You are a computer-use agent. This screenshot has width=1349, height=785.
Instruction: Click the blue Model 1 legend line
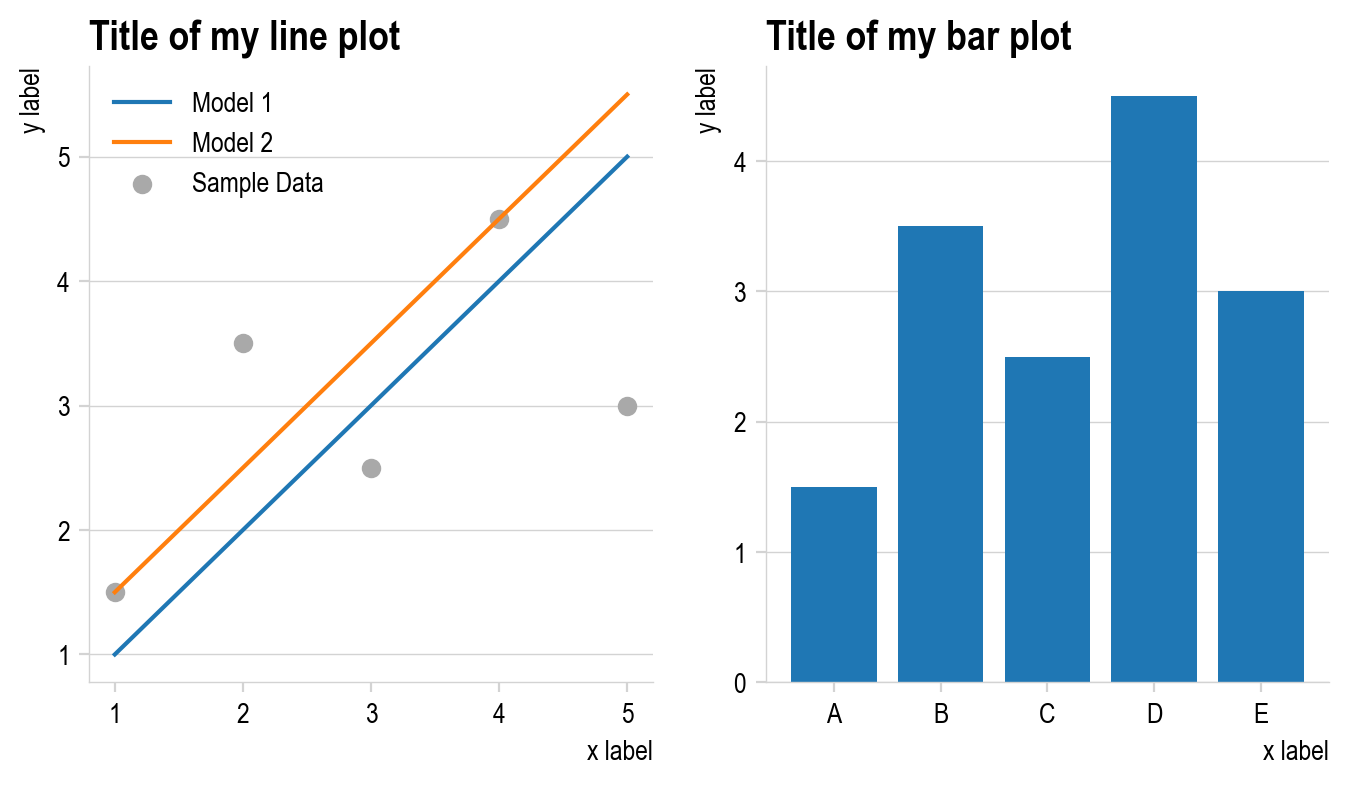click(142, 102)
